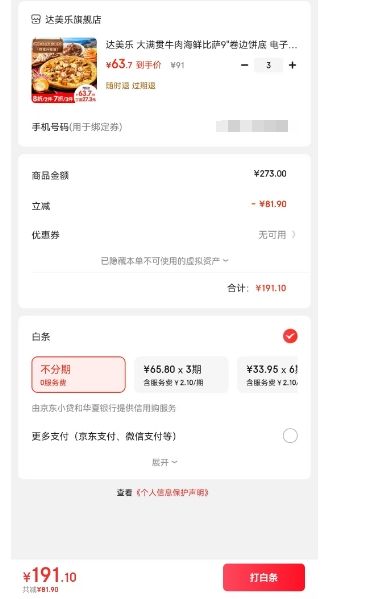Expand hidden virtual assets notice
Screen dimensions: 372x599
pyautogui.click(x=164, y=261)
